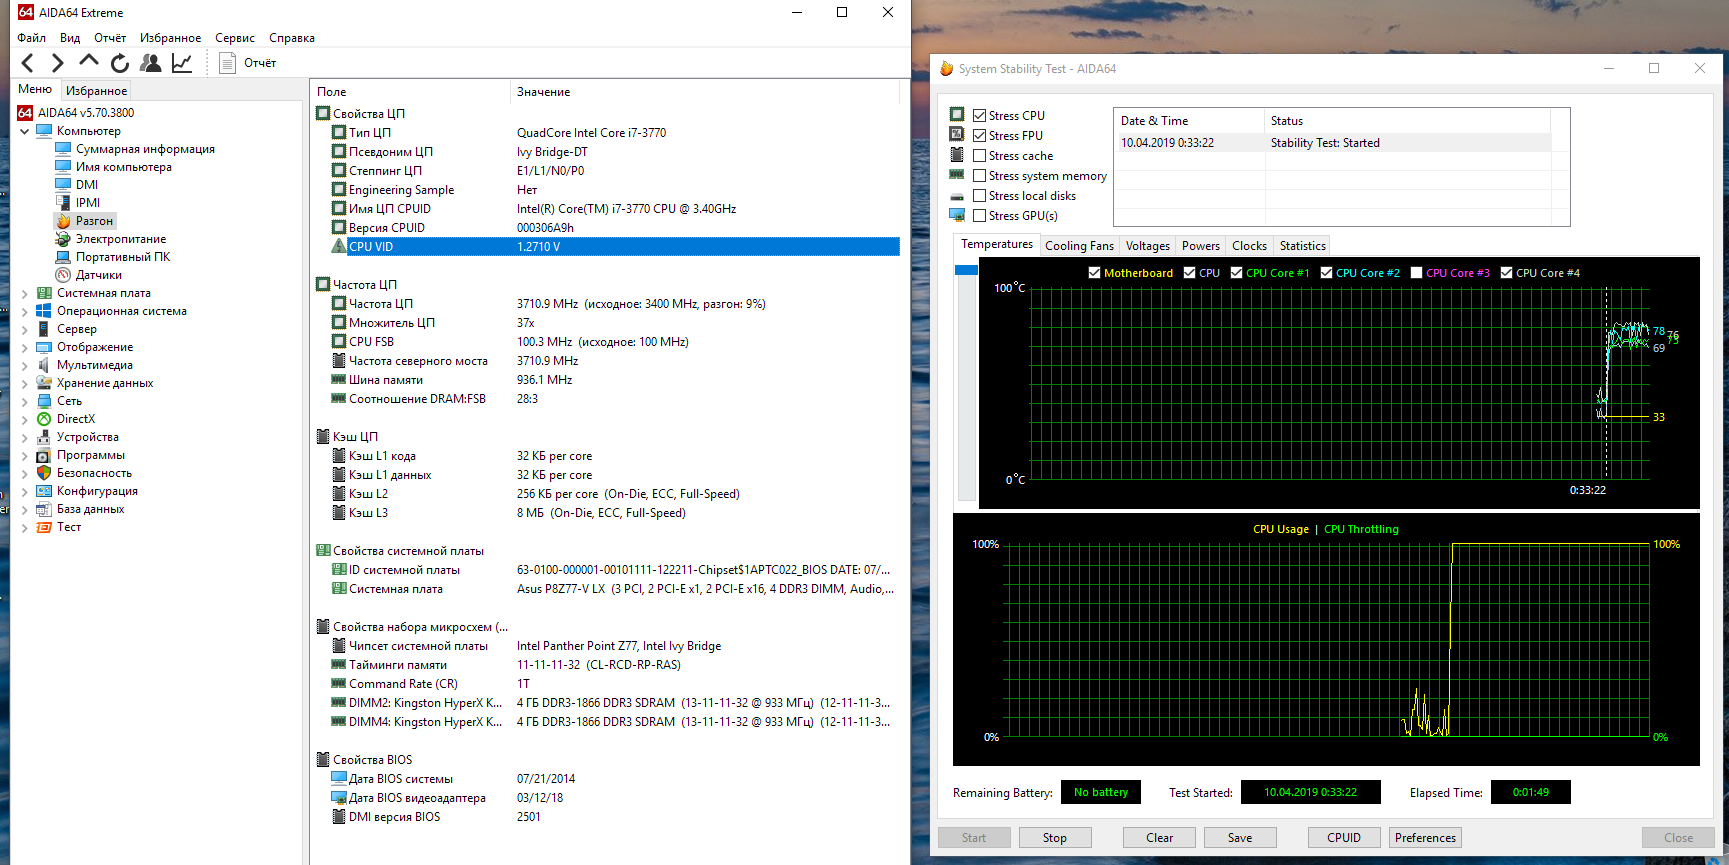The width and height of the screenshot is (1729, 865).
Task: Enable the Stress GPU(s) checkbox
Action: [x=980, y=216]
